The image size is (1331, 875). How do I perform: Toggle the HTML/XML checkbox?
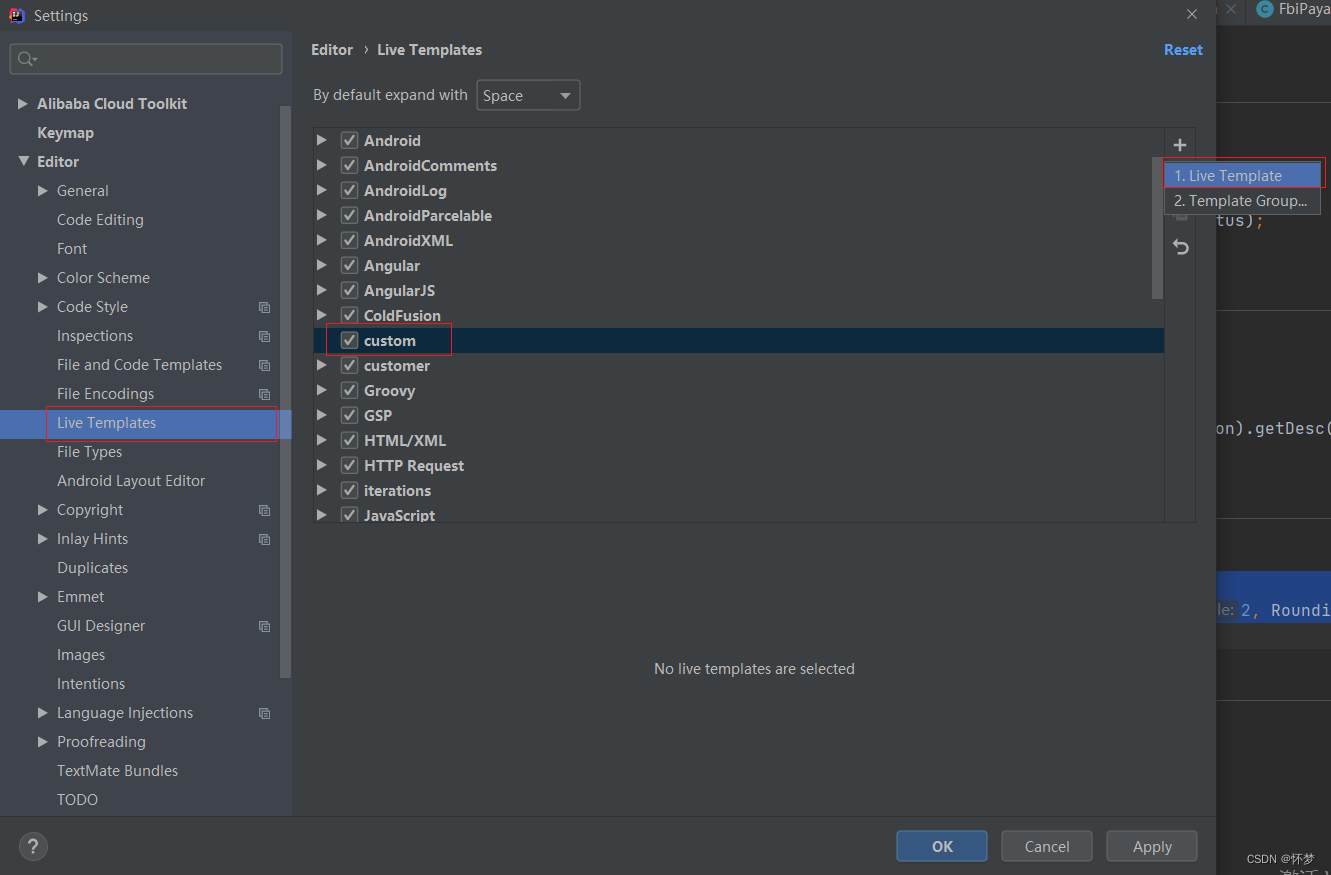point(349,440)
